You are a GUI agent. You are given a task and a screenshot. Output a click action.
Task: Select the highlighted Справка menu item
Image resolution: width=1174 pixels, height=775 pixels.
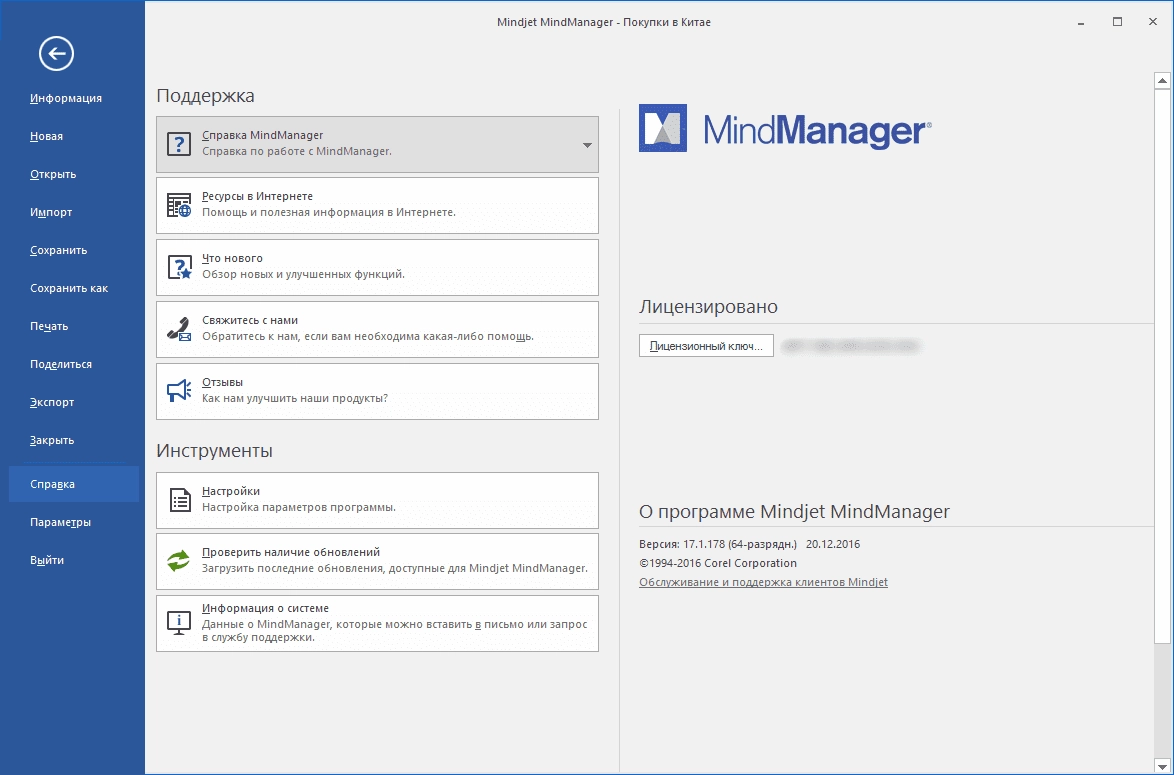(x=73, y=484)
